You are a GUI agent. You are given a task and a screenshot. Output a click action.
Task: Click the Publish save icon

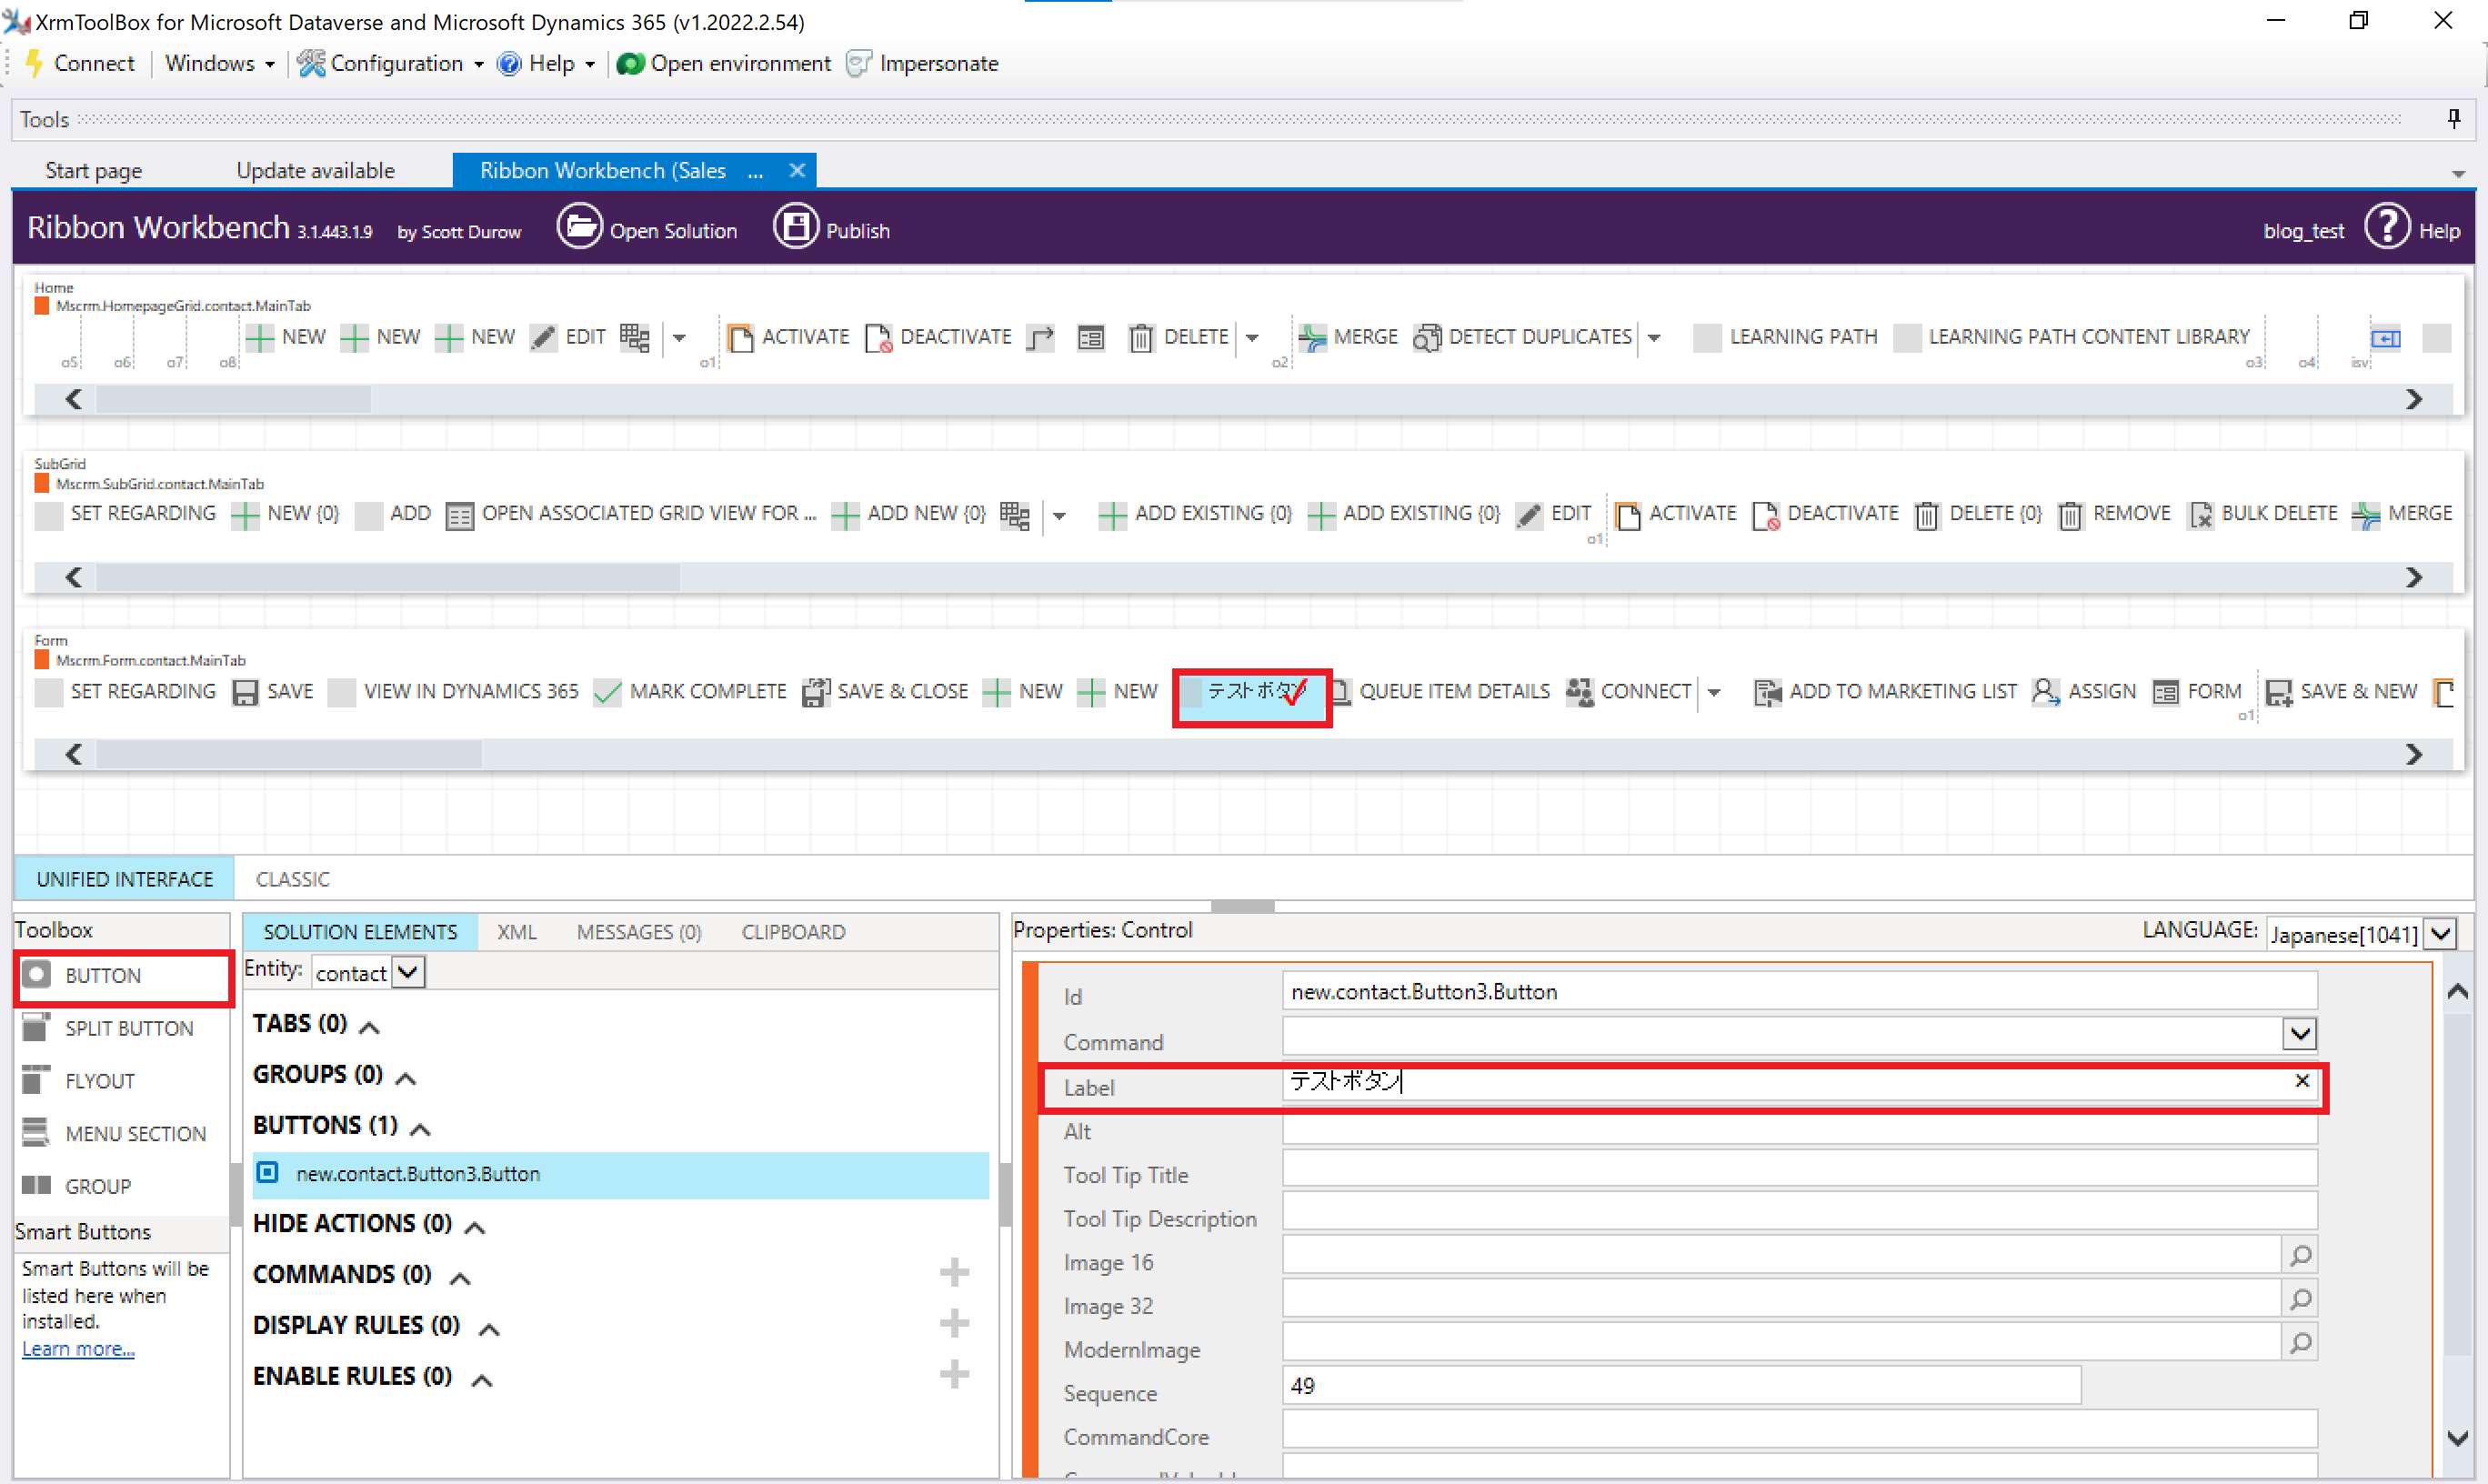point(796,228)
